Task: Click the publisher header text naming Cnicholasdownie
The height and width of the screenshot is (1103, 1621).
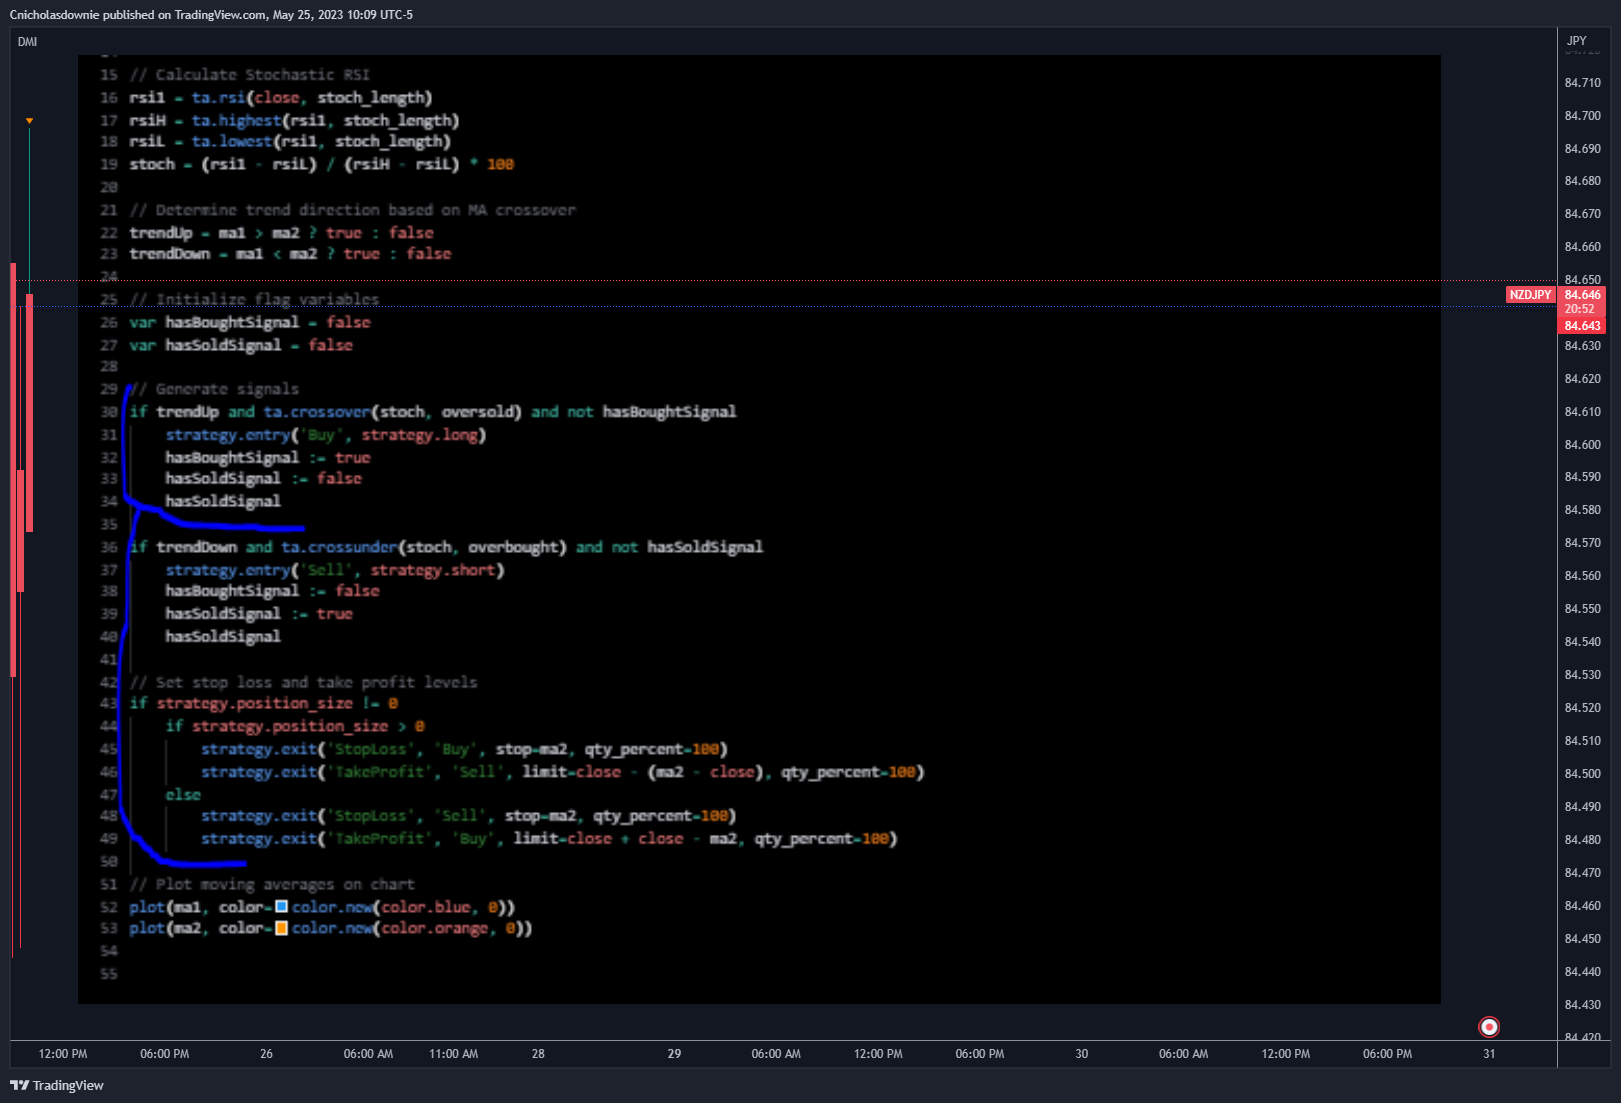Action: 211,15
